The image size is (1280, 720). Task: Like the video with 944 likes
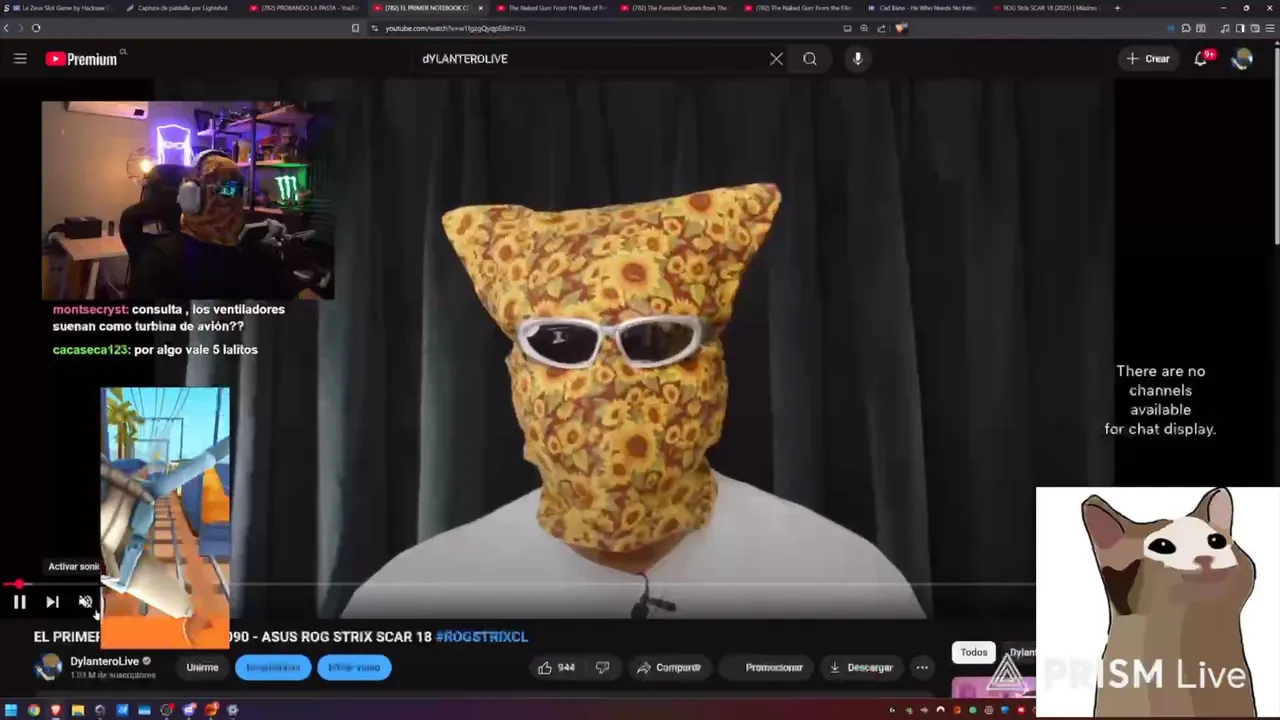click(556, 667)
